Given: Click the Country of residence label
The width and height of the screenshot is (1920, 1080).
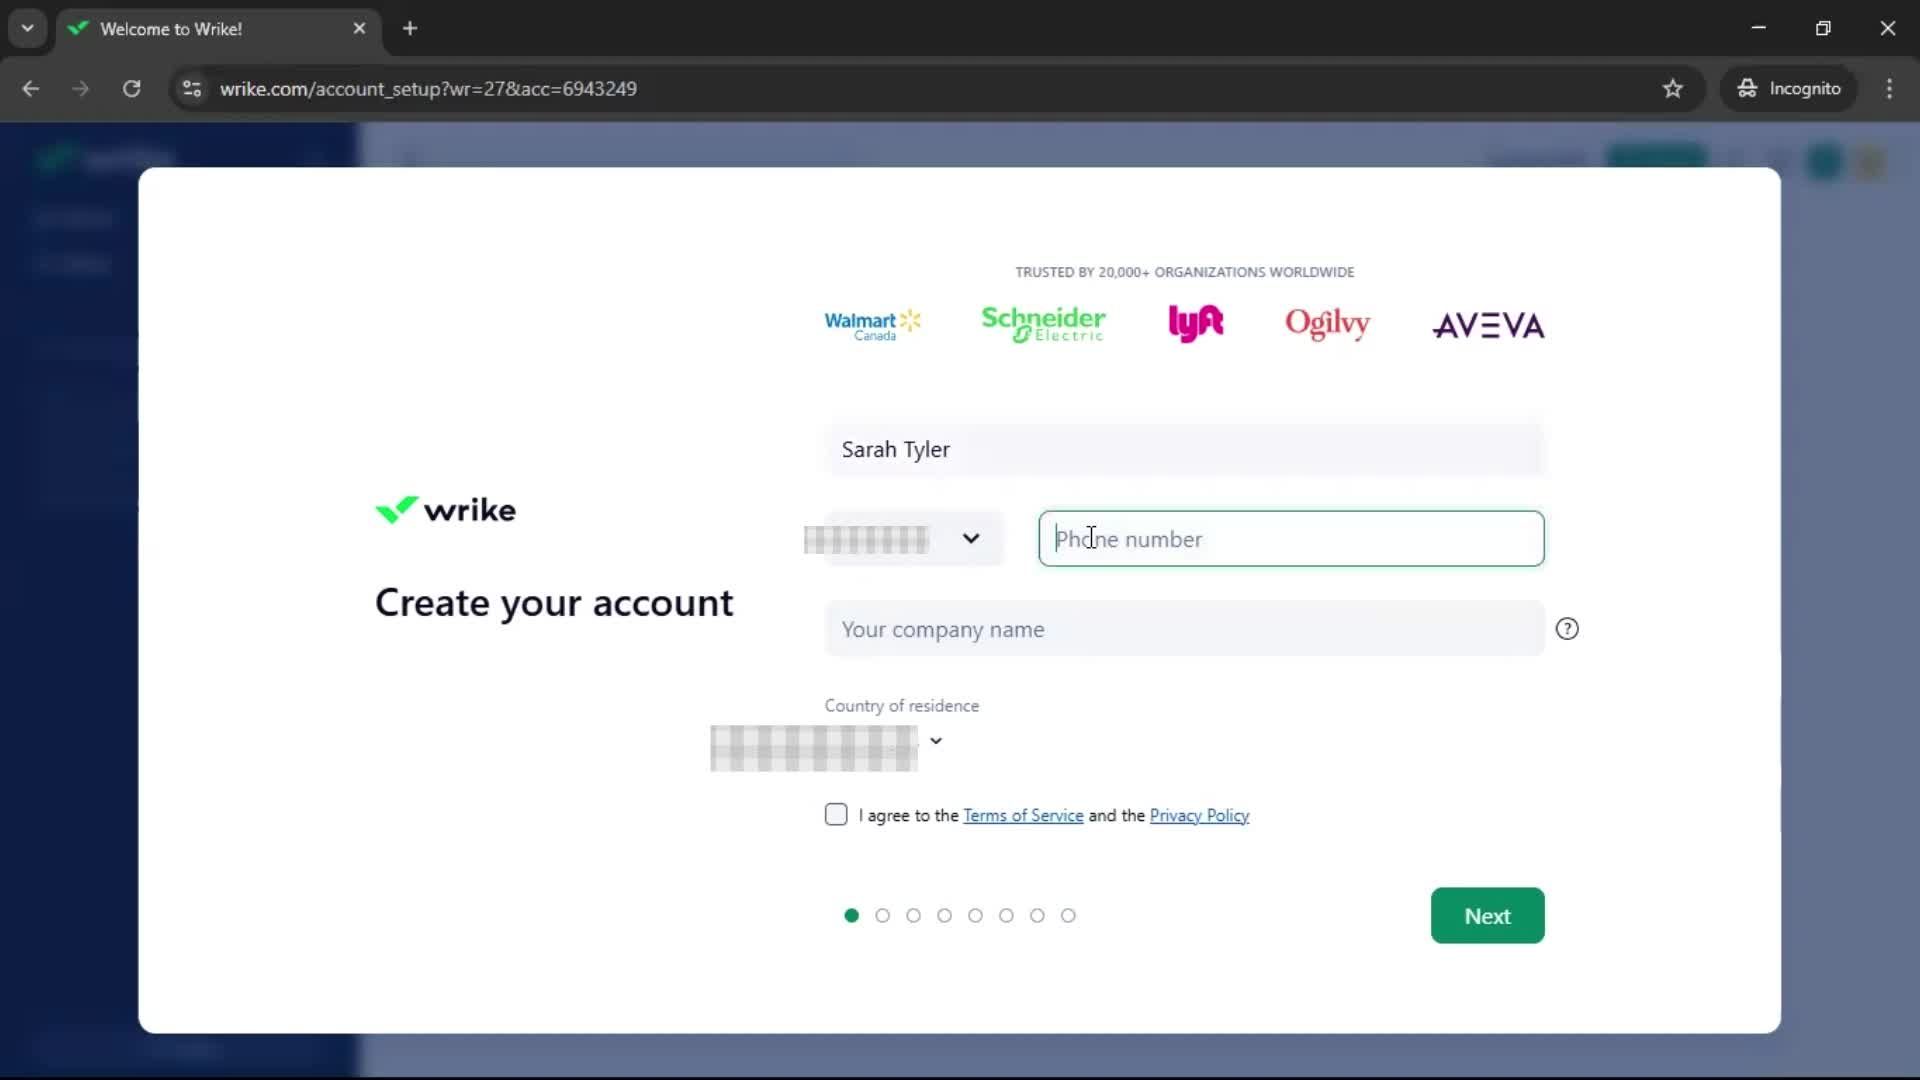Looking at the screenshot, I should 902,706.
